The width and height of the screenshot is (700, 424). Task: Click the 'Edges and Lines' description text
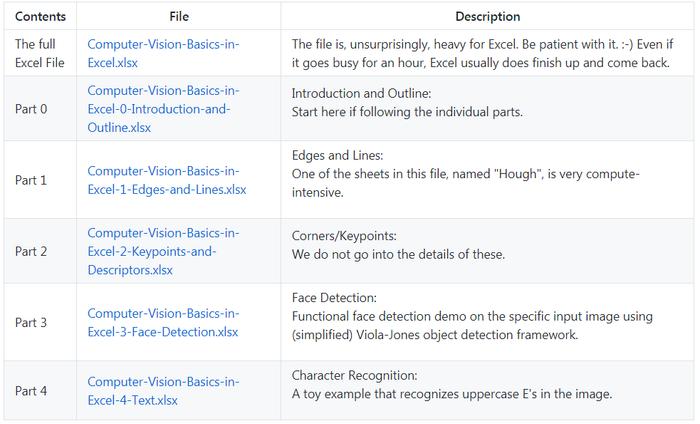point(338,155)
